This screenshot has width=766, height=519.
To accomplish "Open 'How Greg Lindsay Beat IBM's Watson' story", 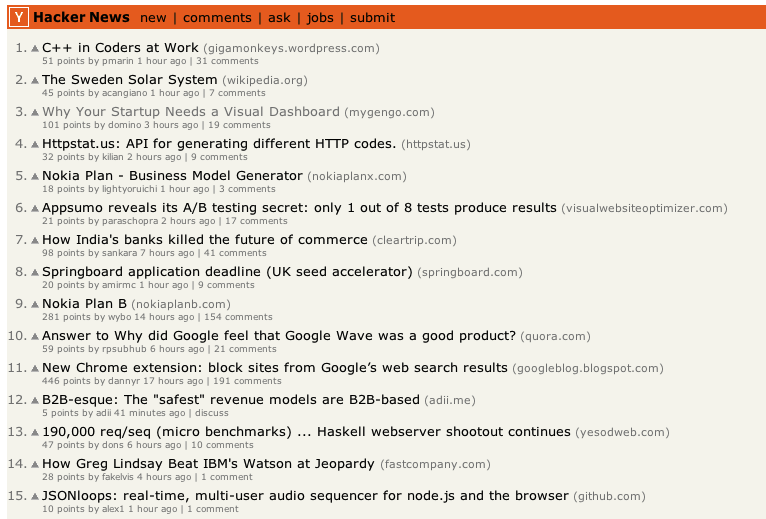I will coord(208,464).
